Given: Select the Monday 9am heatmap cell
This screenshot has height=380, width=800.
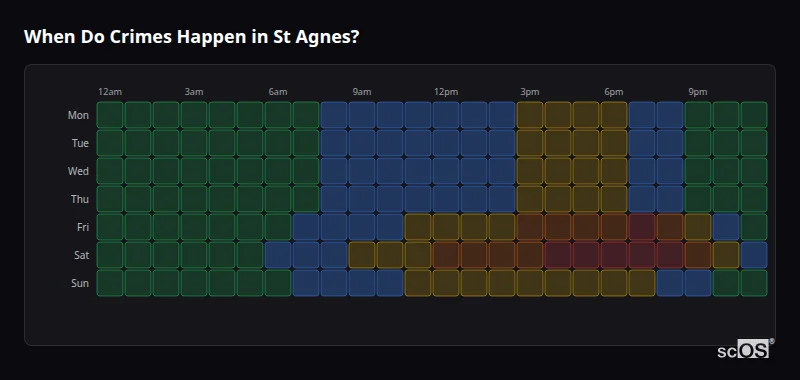Looking at the screenshot, I should (x=362, y=115).
